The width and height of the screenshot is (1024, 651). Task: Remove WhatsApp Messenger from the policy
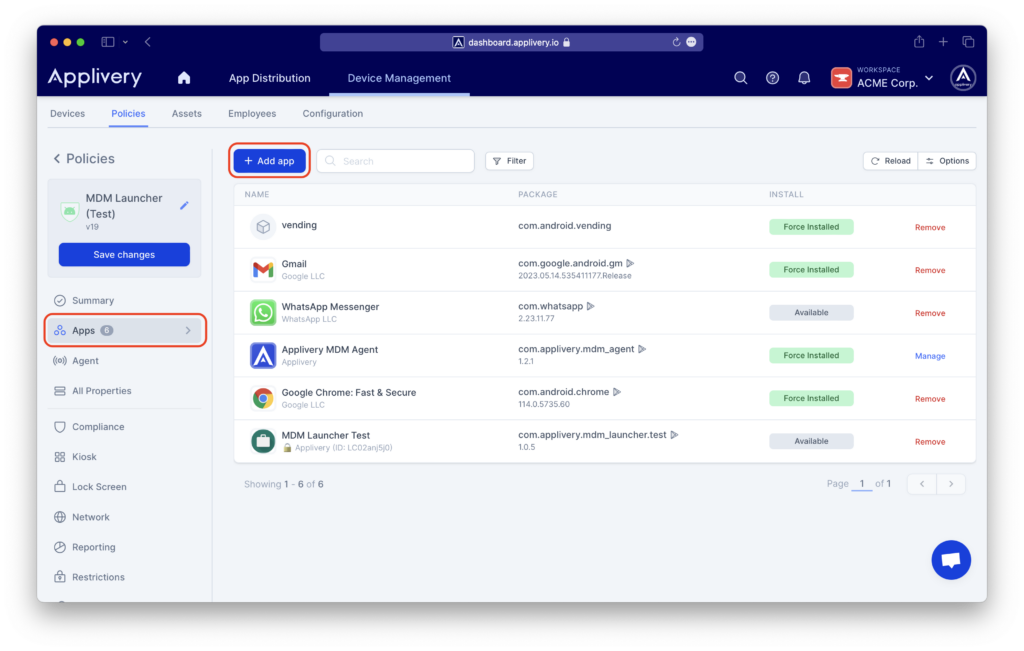(x=930, y=313)
